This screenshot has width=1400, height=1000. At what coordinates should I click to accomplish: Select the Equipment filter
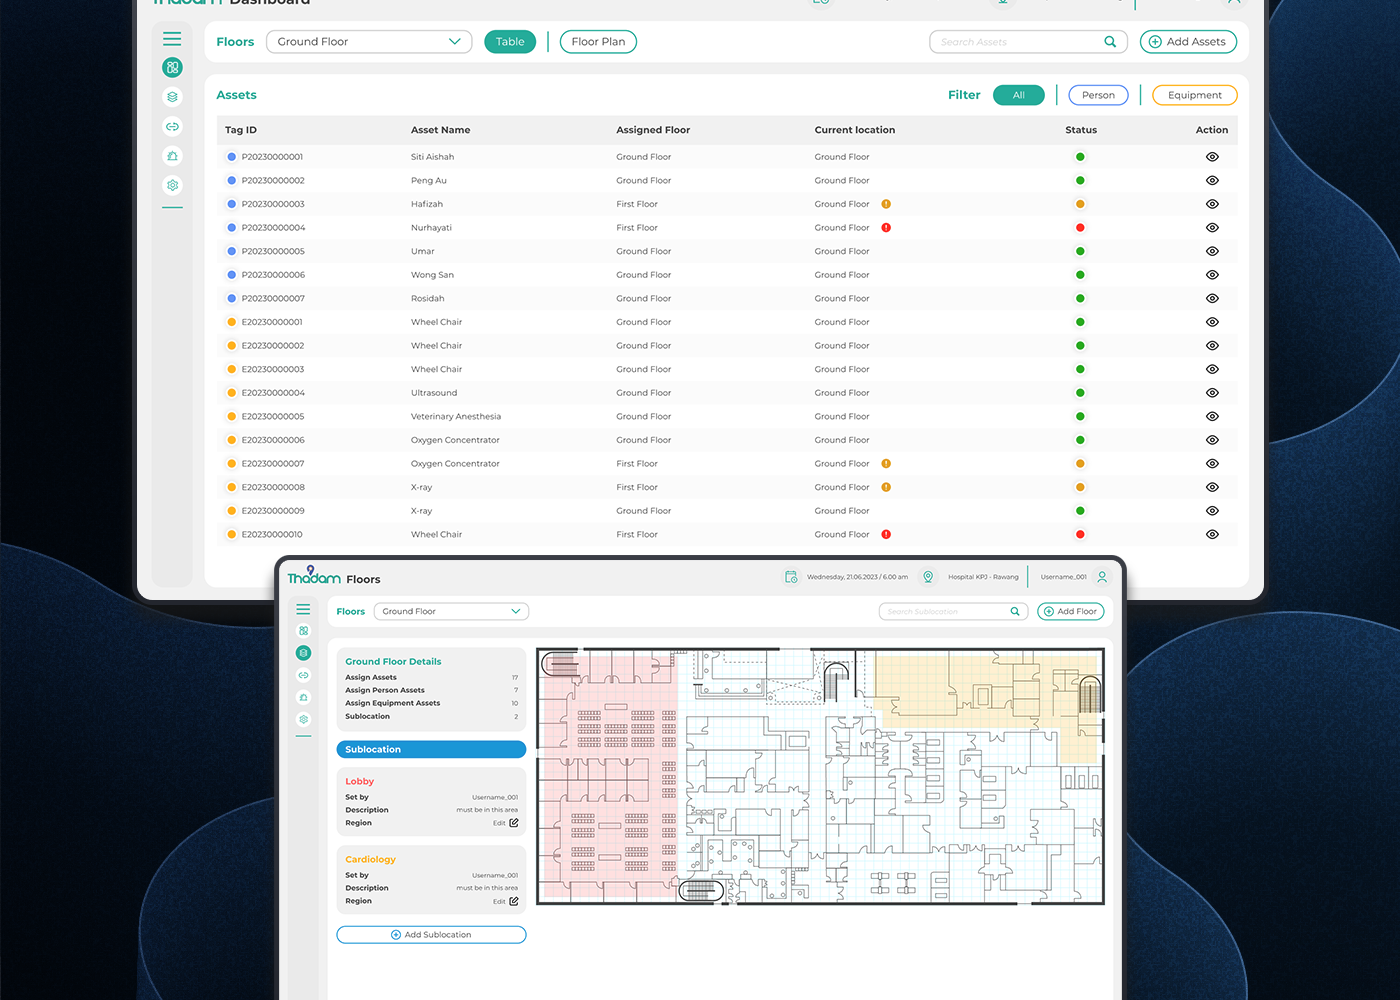point(1194,95)
